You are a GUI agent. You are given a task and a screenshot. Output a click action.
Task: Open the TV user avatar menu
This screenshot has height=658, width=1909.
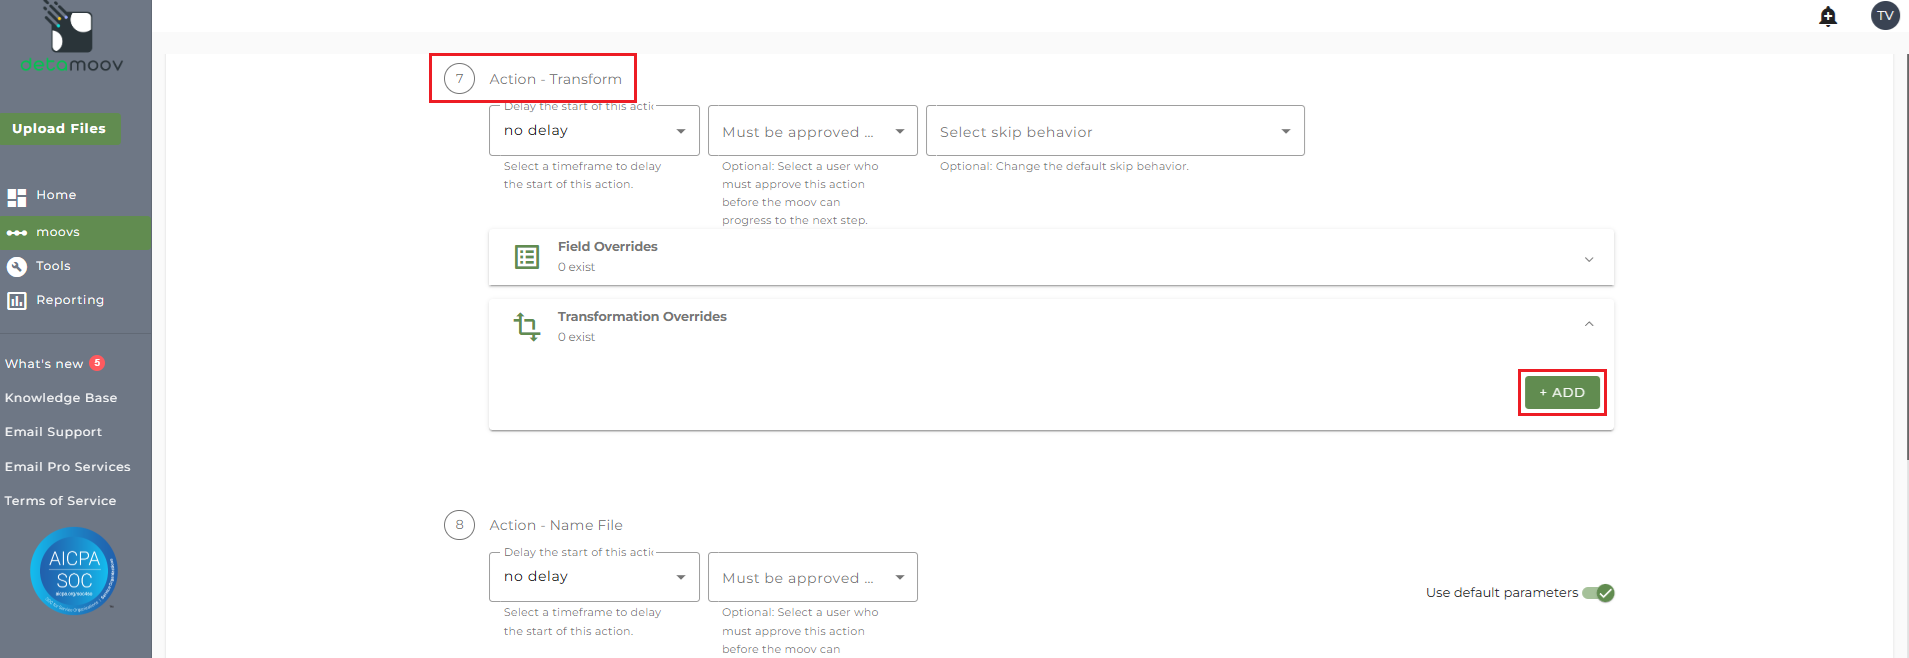coord(1885,15)
